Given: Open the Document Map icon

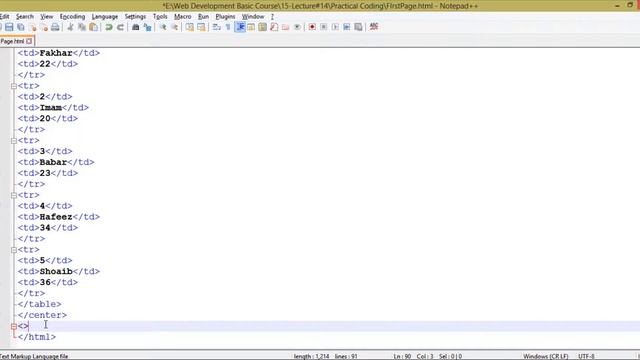Looking at the screenshot, I should point(262,27).
